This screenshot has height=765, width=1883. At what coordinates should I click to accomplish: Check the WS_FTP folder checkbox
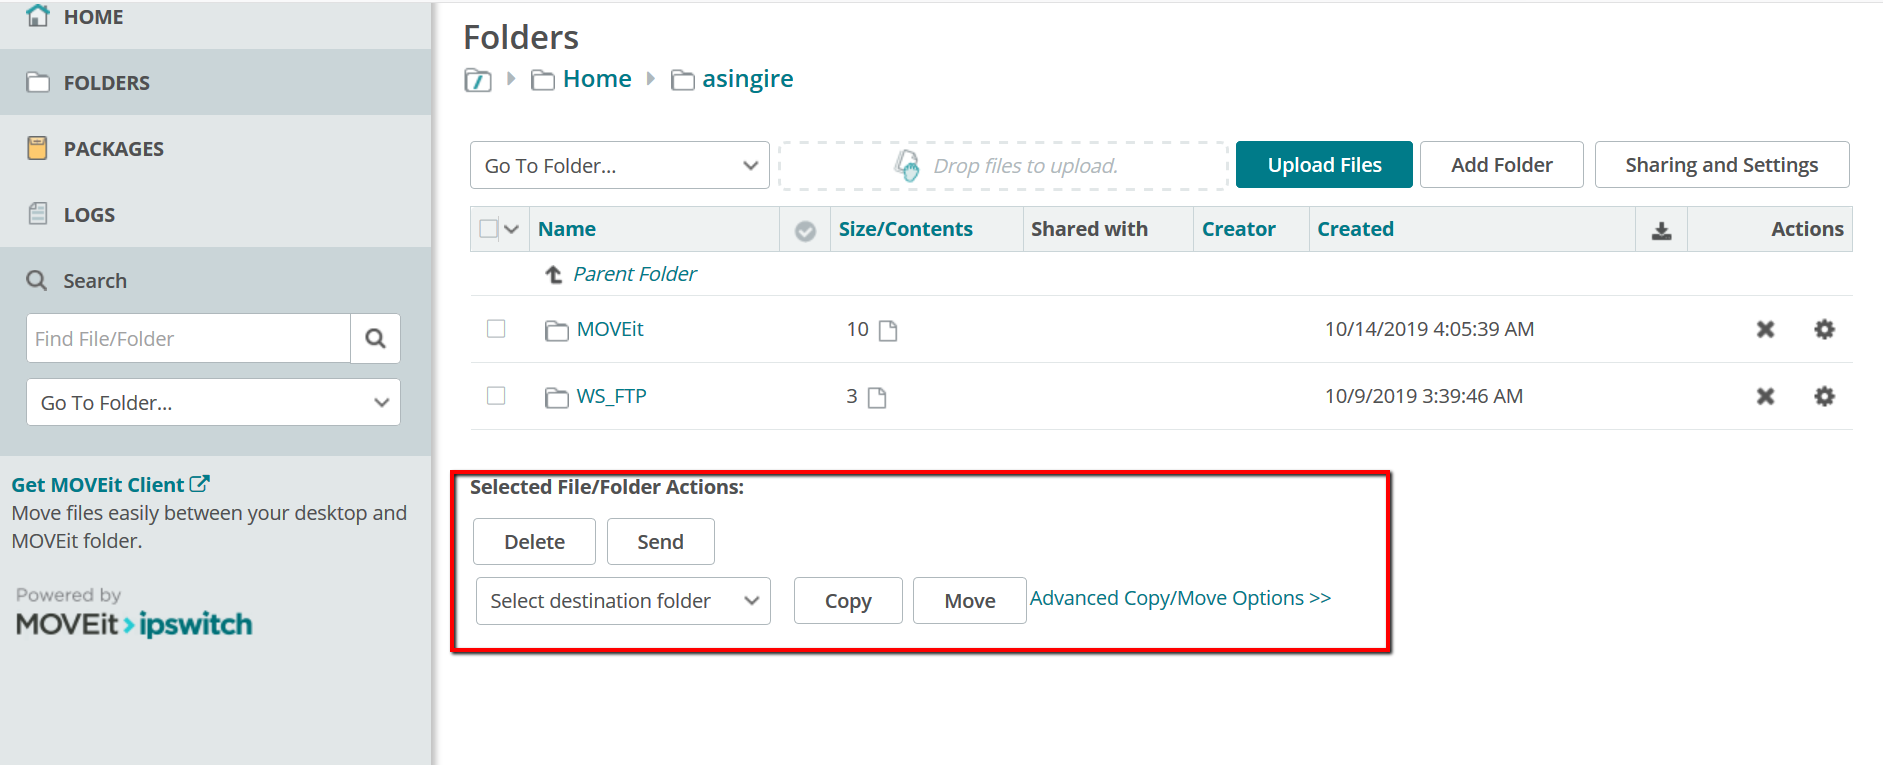pyautogui.click(x=496, y=395)
